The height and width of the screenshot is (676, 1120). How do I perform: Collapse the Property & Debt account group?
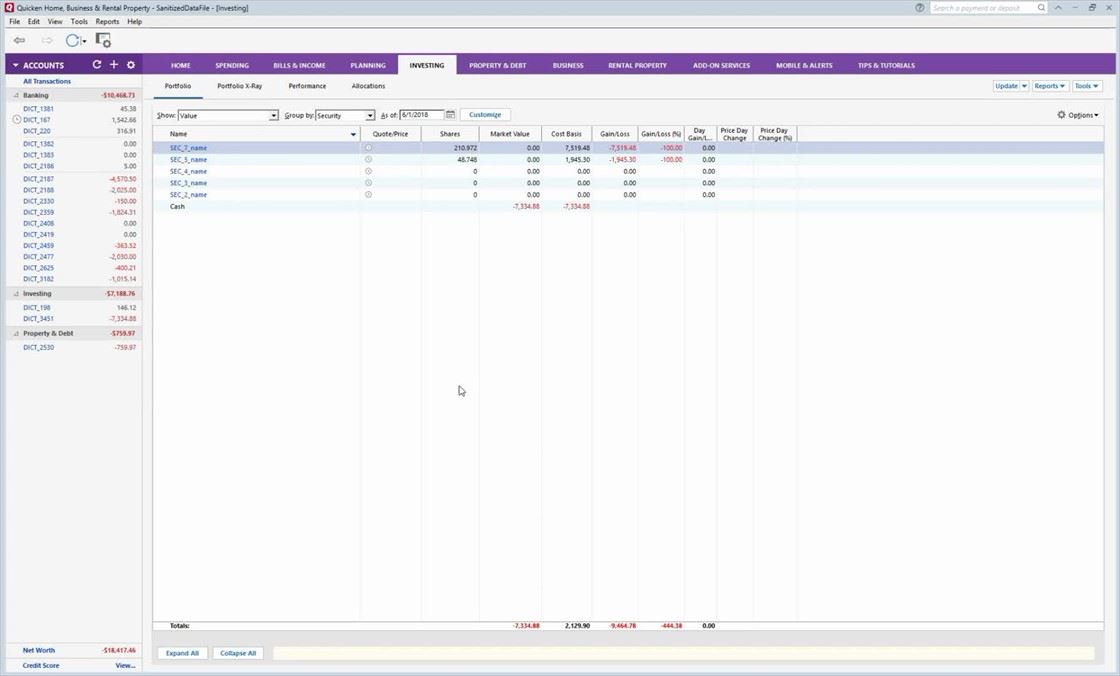pyautogui.click(x=16, y=333)
